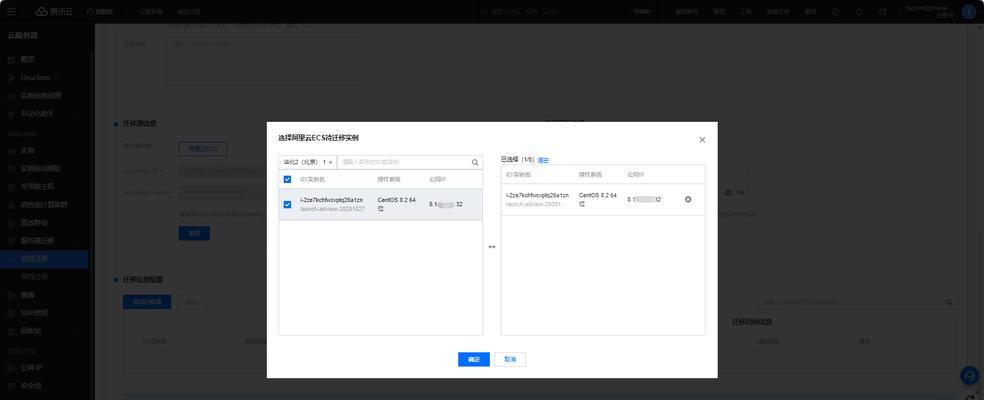Open 高性能计算集群 sidebar icon

pos(11,205)
